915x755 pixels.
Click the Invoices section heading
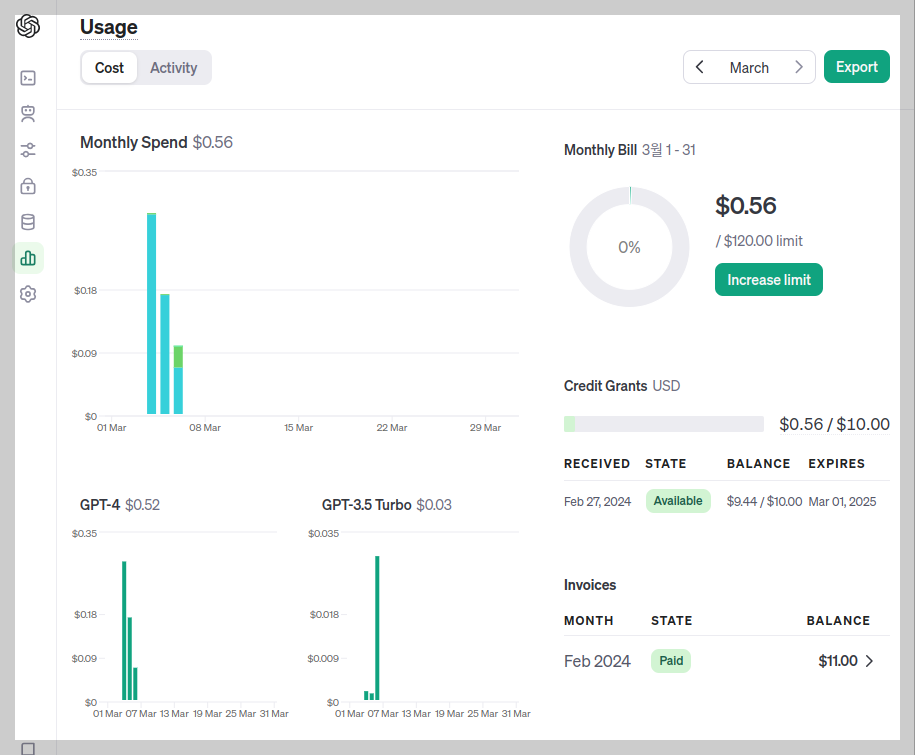(x=589, y=585)
